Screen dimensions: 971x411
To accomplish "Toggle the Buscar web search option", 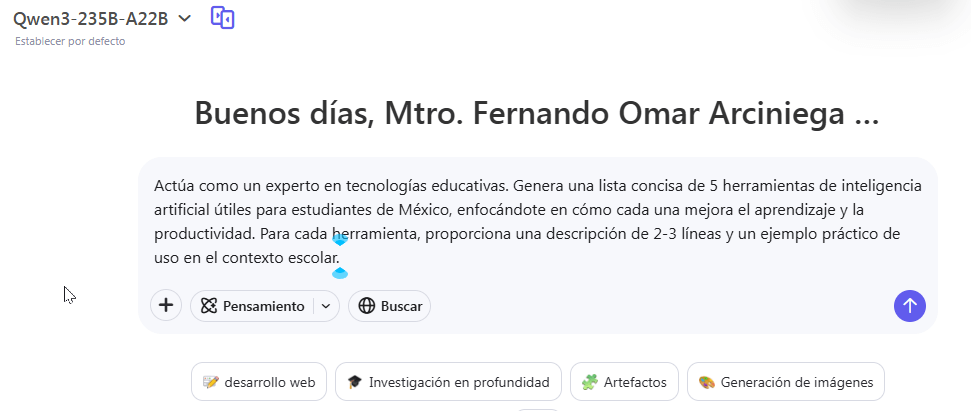I will coord(390,306).
